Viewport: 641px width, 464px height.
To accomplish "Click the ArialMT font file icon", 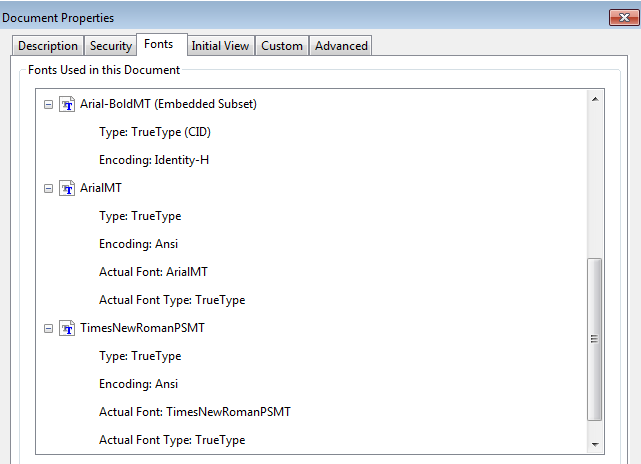I will tap(67, 188).
